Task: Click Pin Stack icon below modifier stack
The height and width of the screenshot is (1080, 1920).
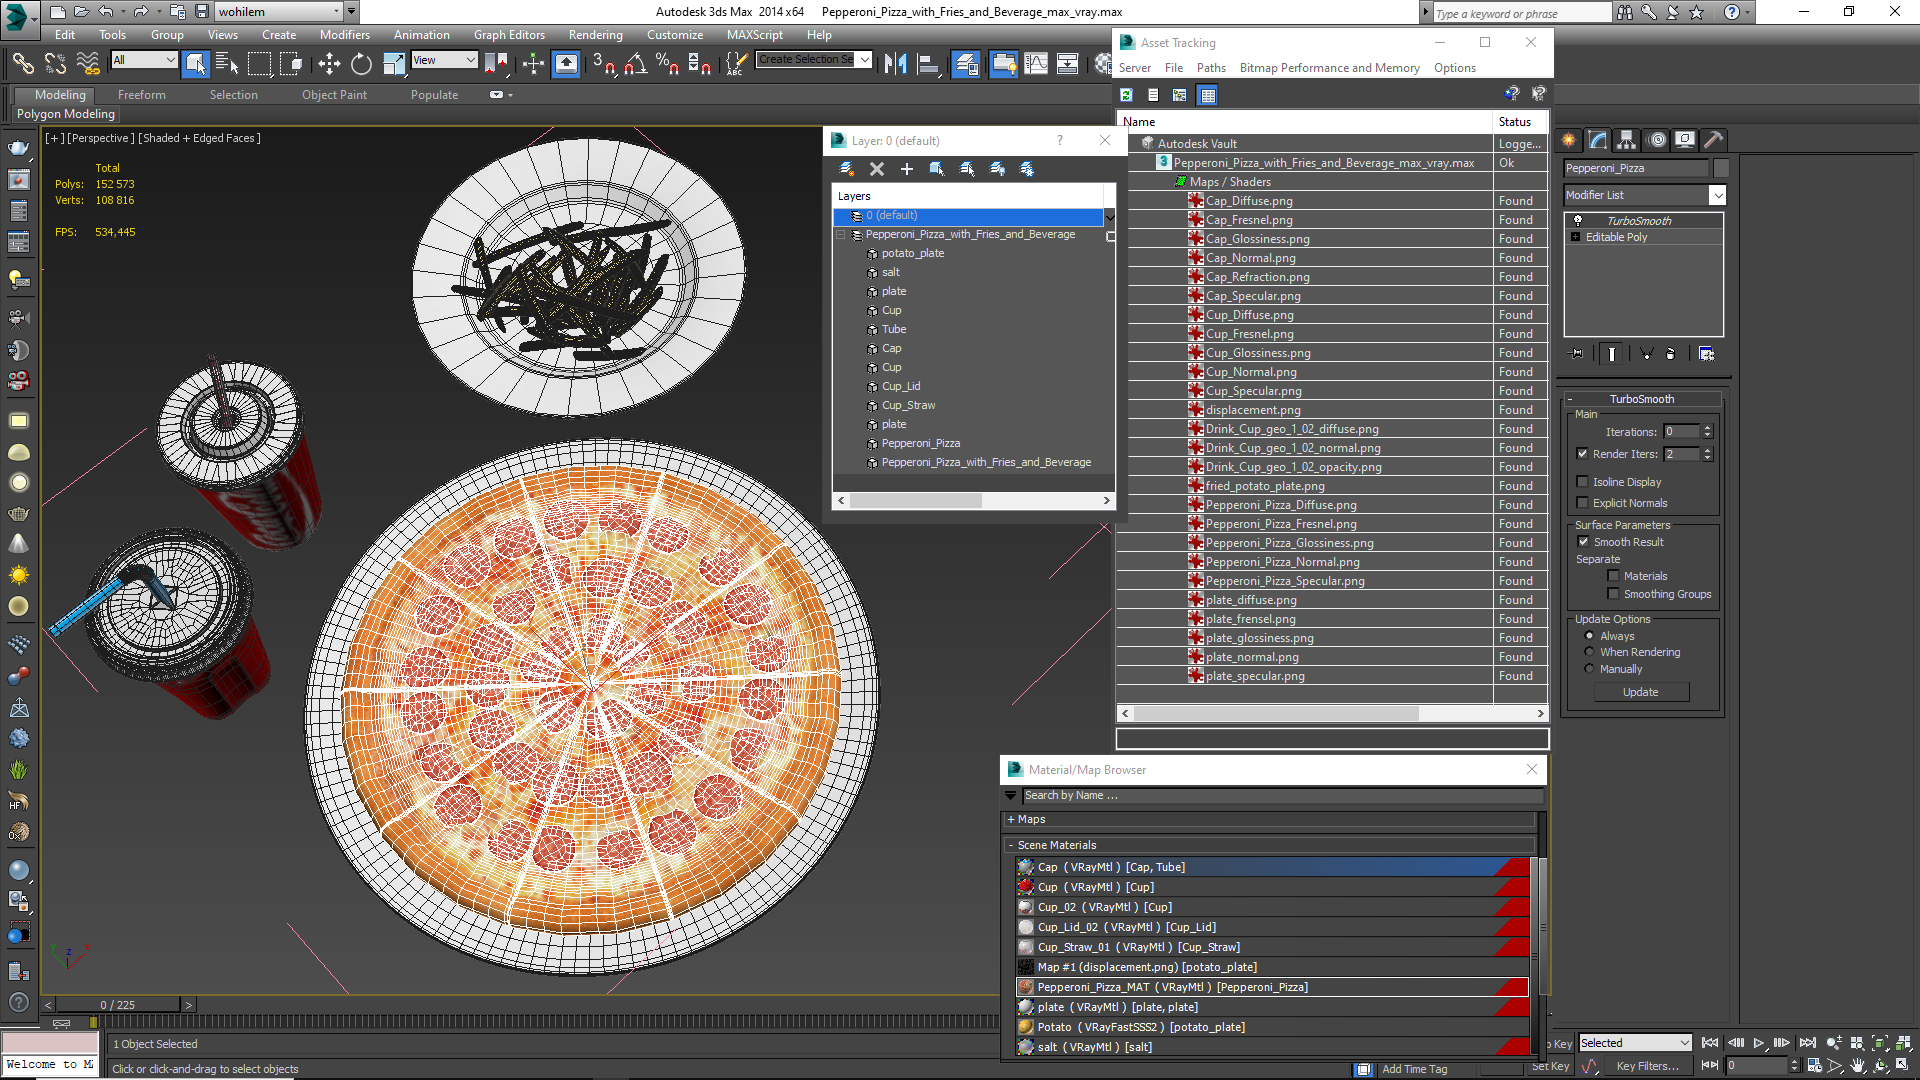Action: coord(1578,354)
